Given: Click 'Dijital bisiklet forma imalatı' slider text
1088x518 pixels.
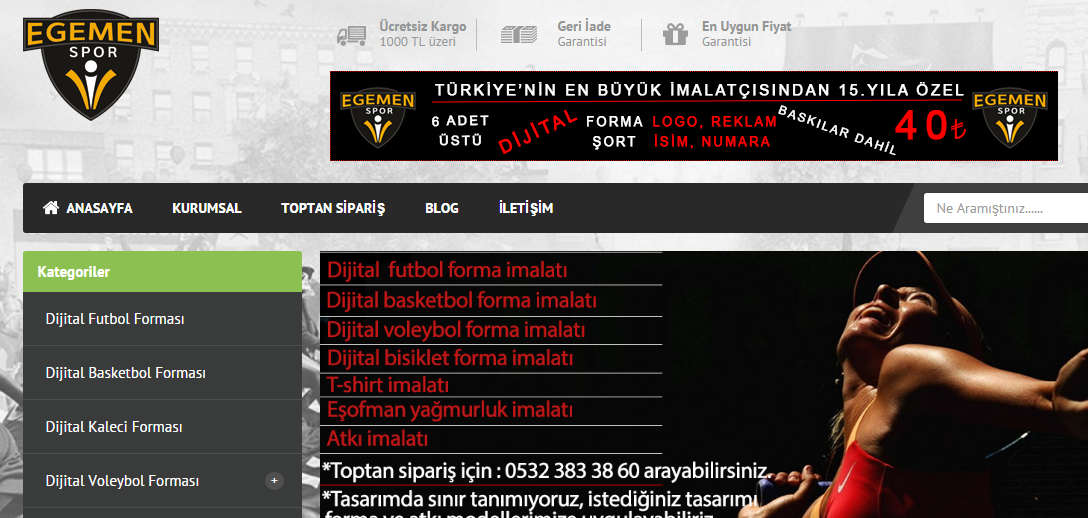Looking at the screenshot, I should tap(450, 359).
